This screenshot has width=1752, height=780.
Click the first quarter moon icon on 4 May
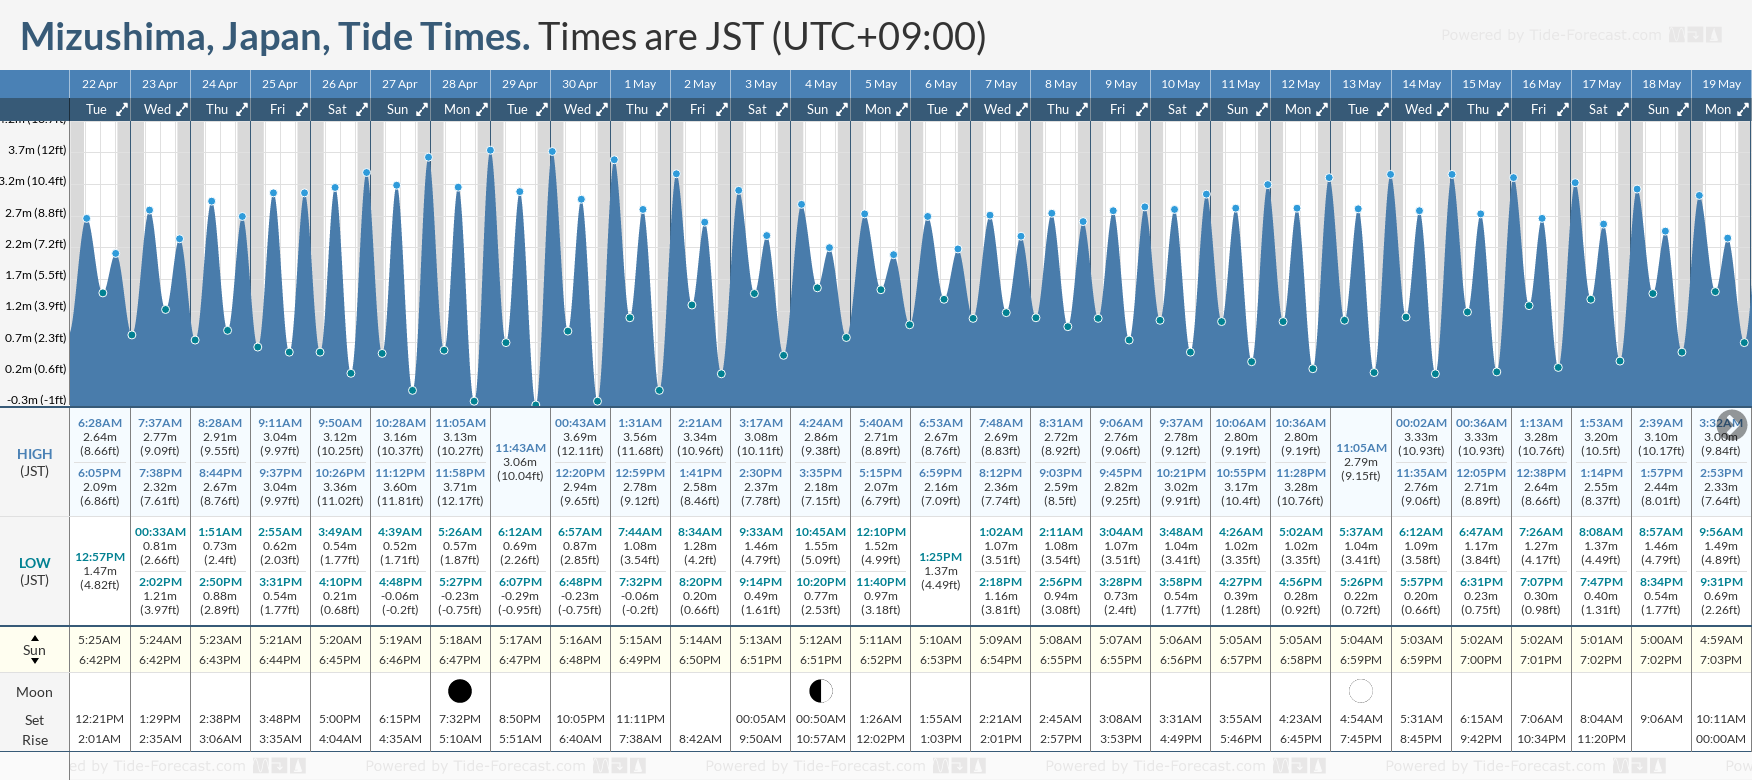(x=820, y=690)
